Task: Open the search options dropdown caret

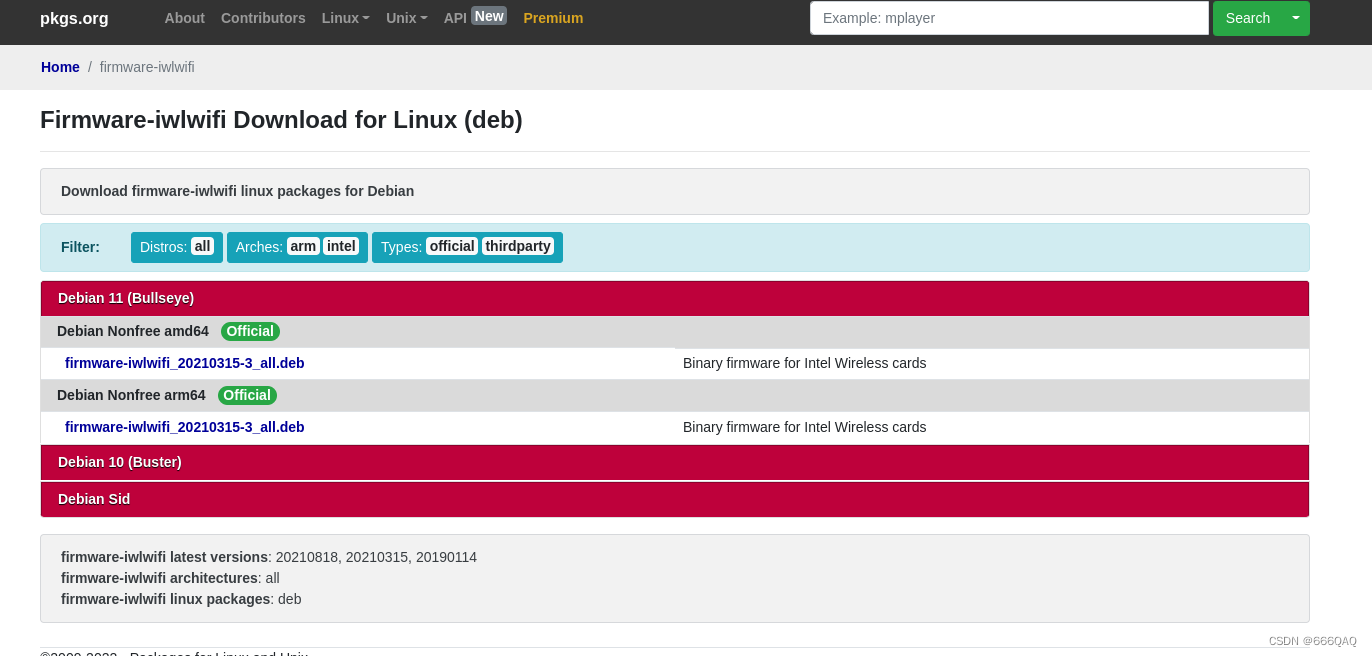Action: [x=1296, y=18]
